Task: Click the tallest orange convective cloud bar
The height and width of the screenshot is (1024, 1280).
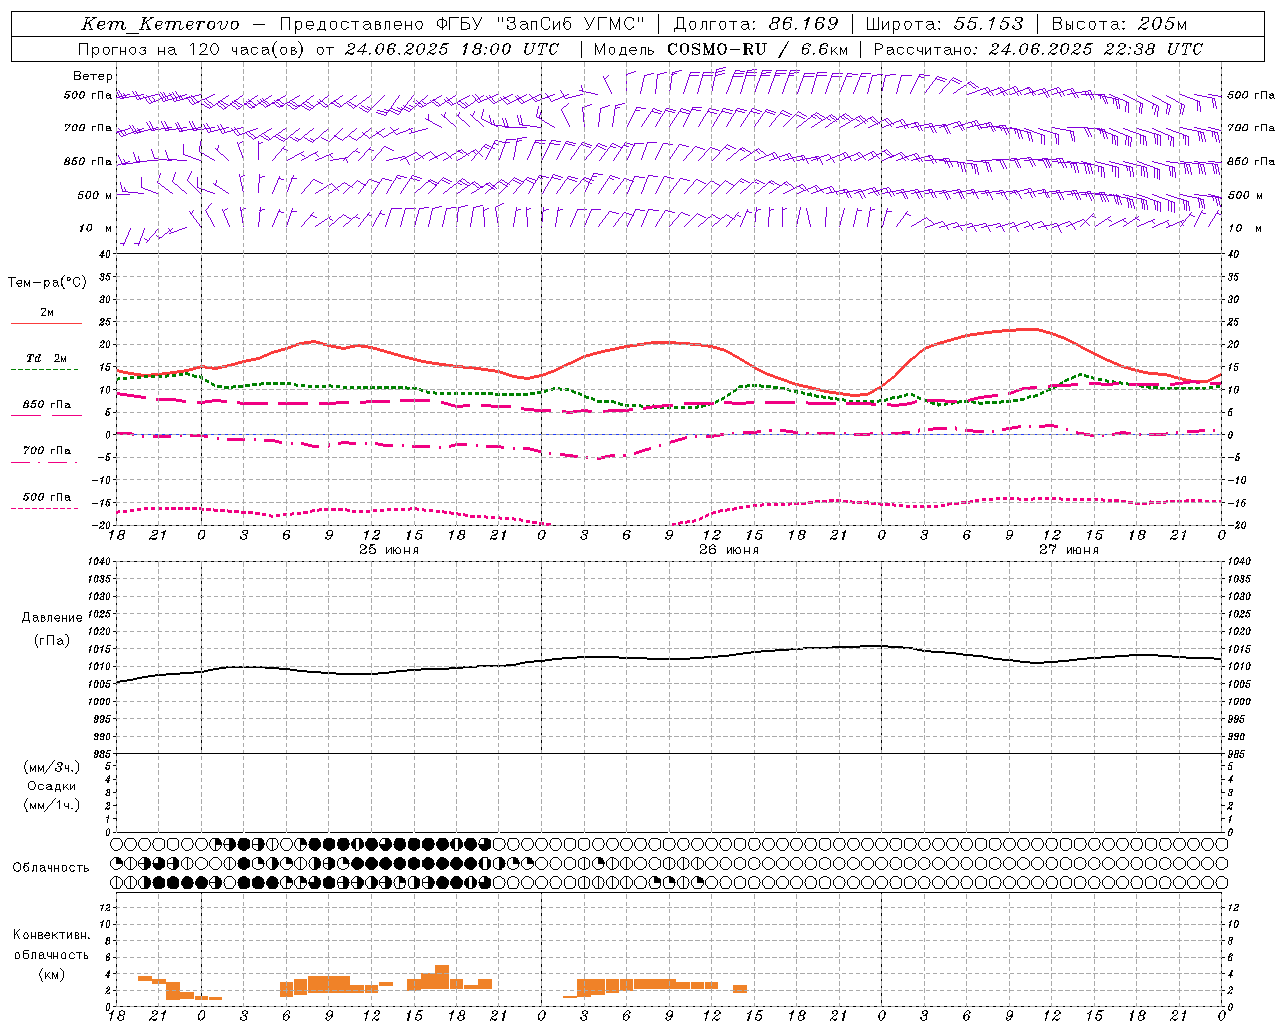Action: click(442, 977)
